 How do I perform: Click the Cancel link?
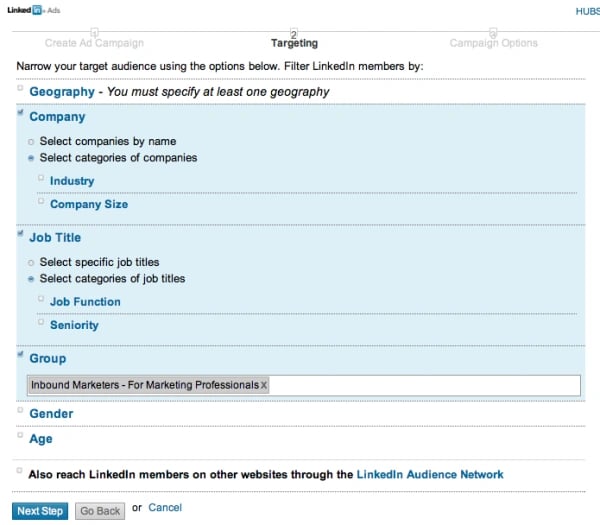point(165,508)
